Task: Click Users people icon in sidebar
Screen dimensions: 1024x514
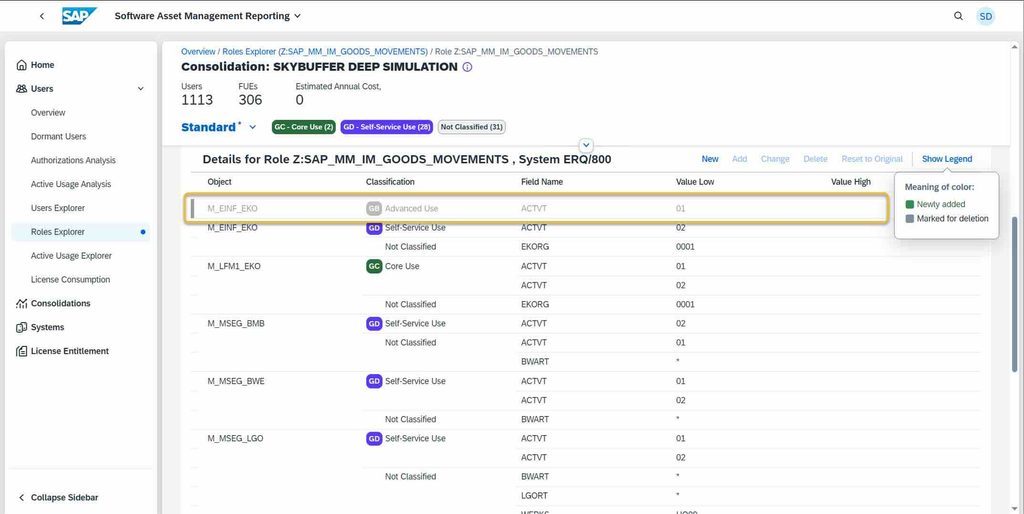Action: tap(22, 89)
